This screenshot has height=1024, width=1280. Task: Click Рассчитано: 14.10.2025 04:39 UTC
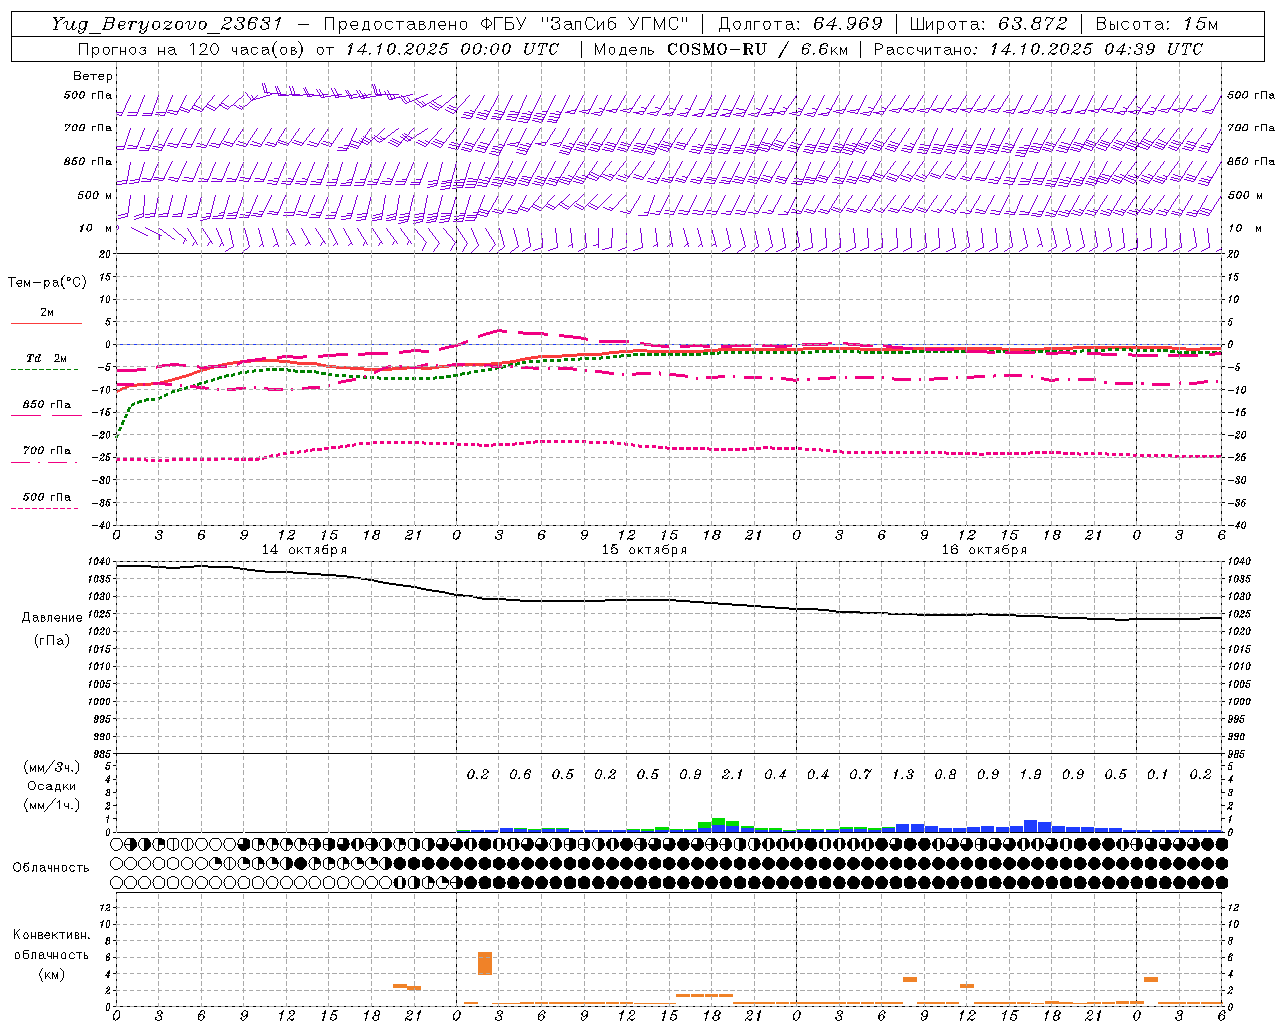coord(1038,49)
